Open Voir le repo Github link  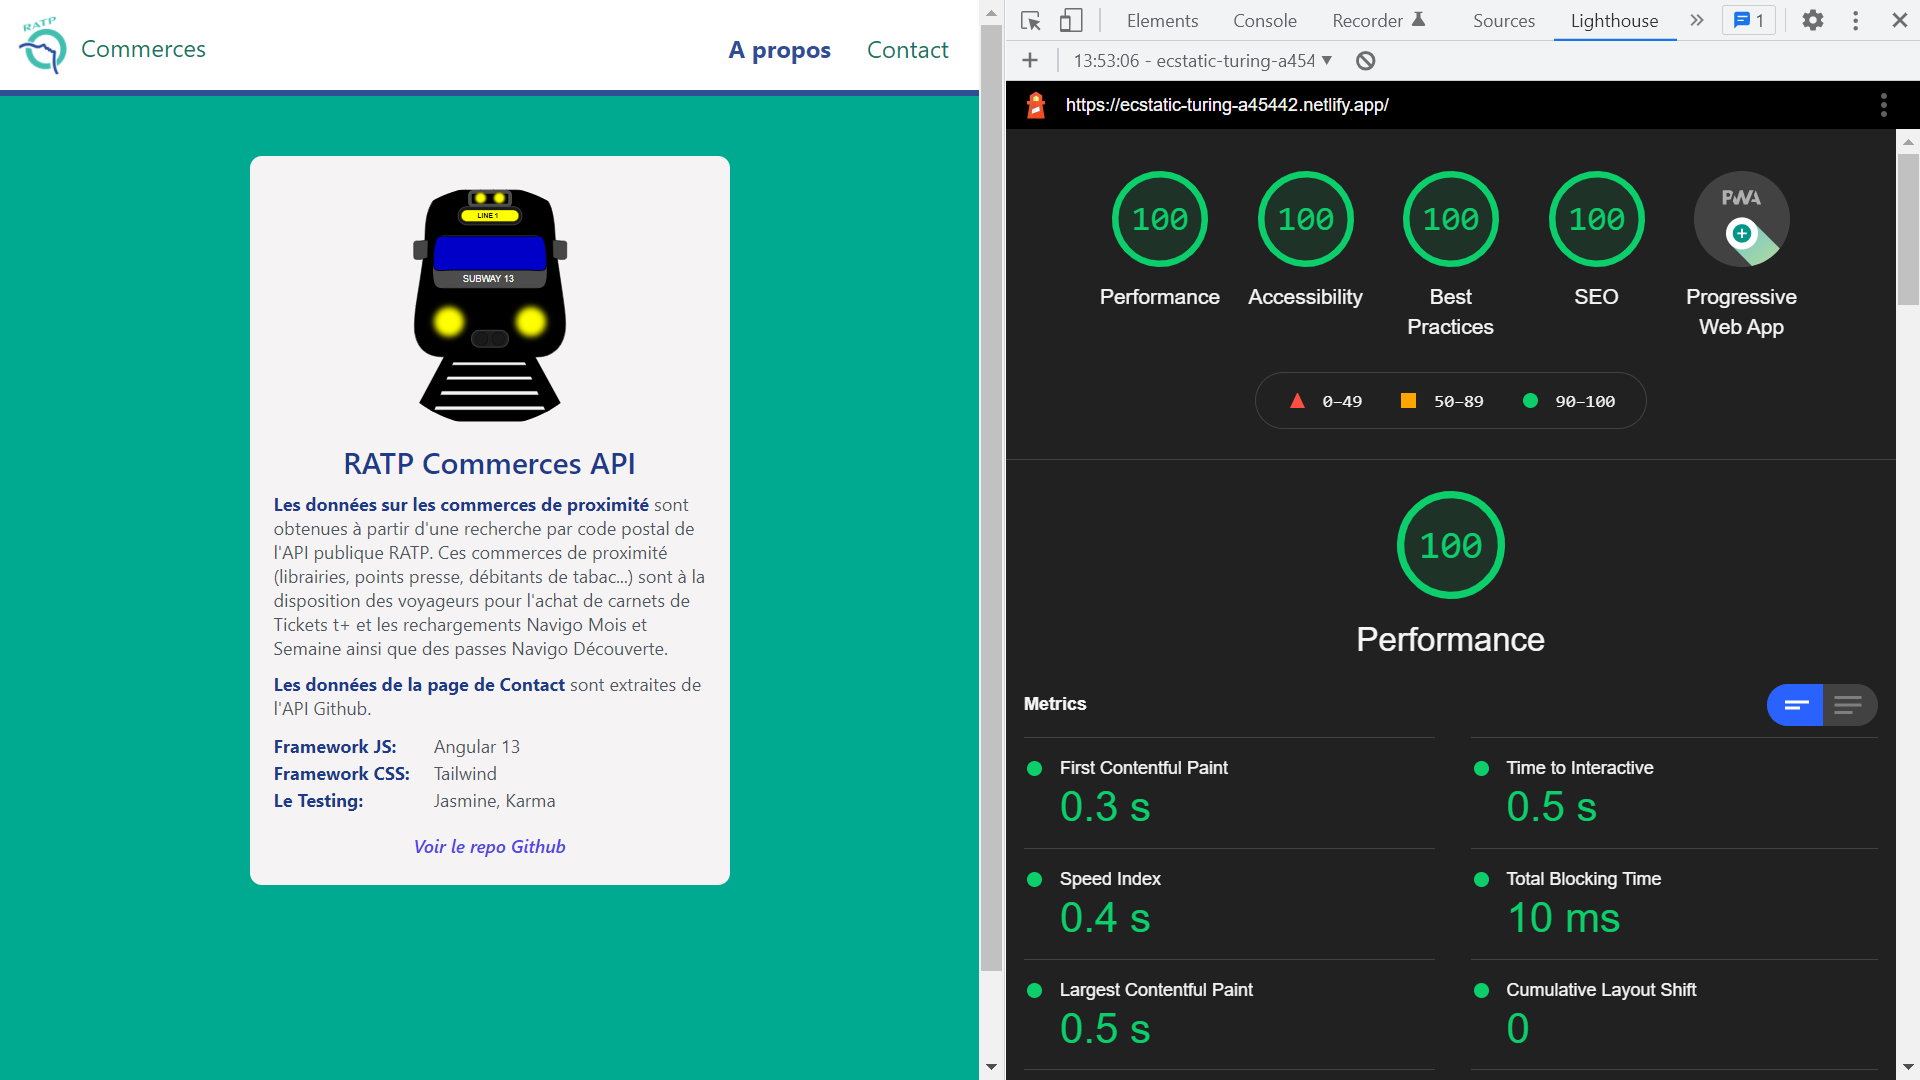490,846
